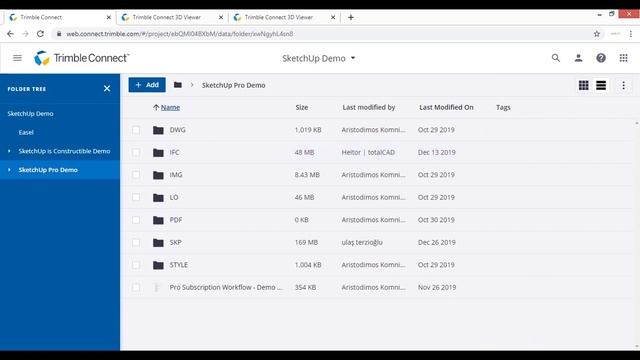The height and width of the screenshot is (360, 640).
Task: Click the Size column header
Action: pyautogui.click(x=302, y=107)
